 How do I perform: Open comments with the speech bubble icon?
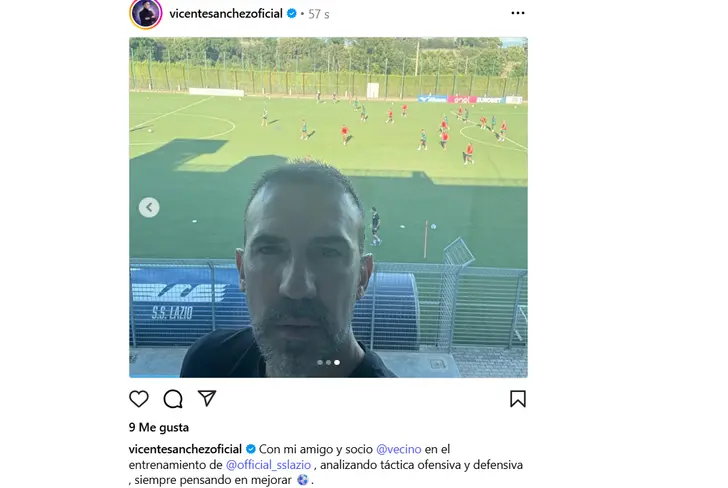[173, 399]
